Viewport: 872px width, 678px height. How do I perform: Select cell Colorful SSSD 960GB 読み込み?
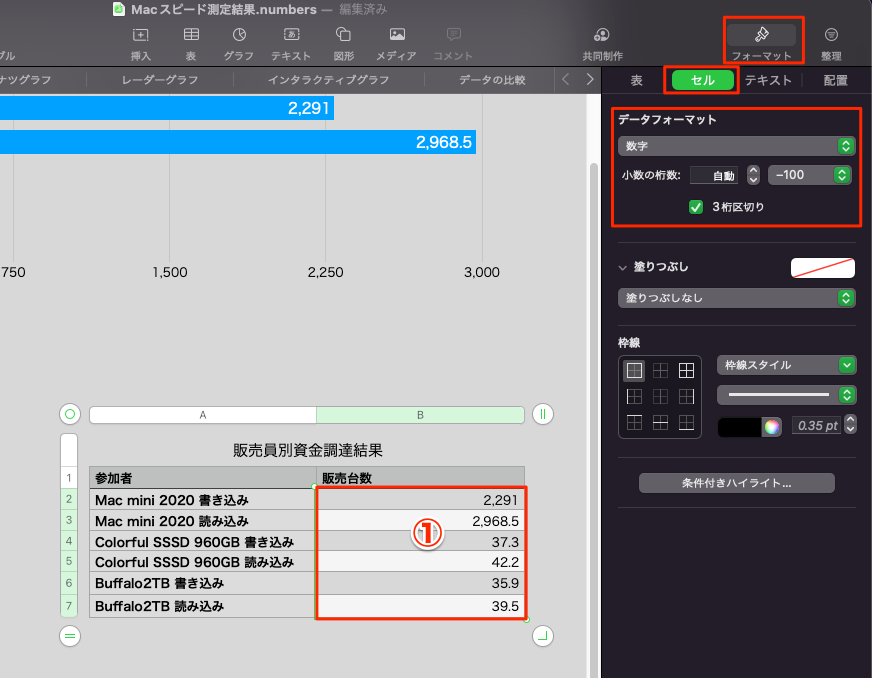203,562
